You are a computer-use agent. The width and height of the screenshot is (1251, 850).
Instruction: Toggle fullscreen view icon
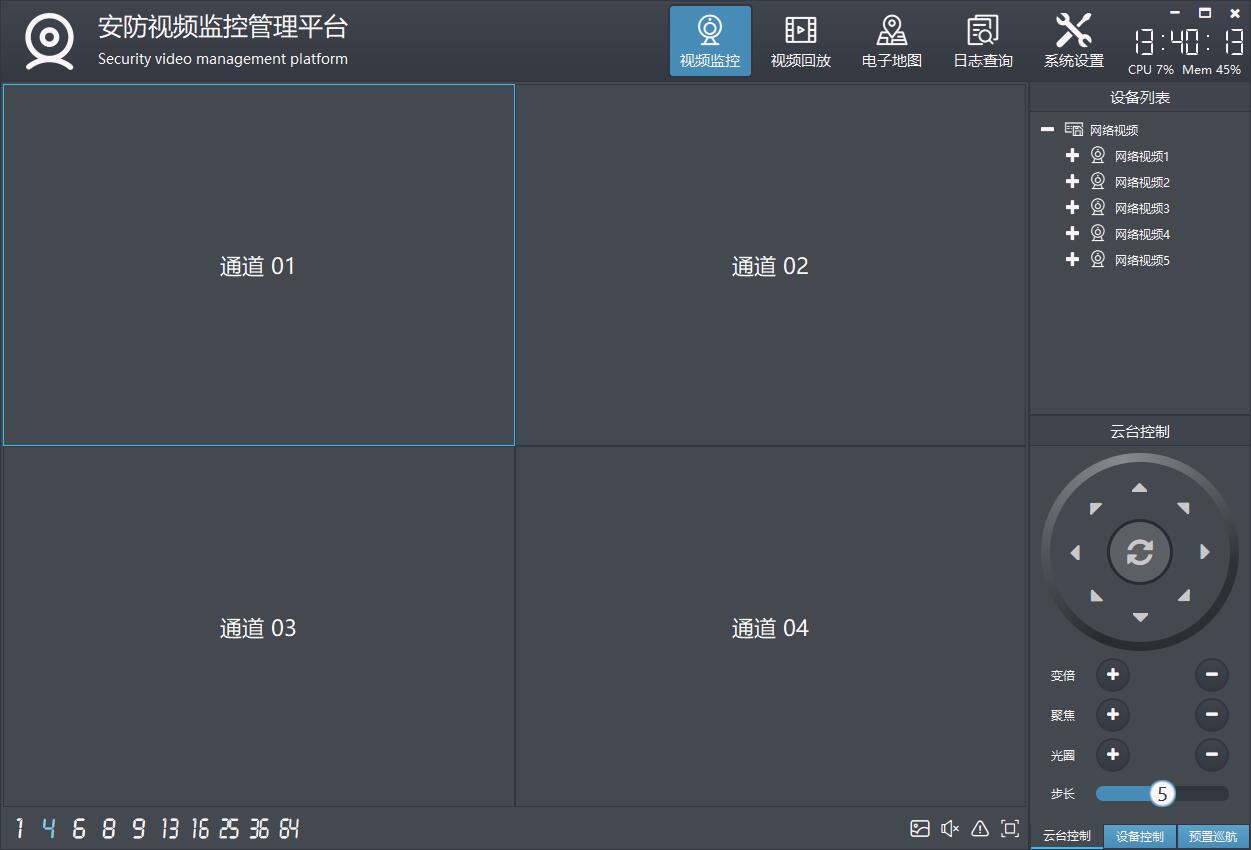1010,828
